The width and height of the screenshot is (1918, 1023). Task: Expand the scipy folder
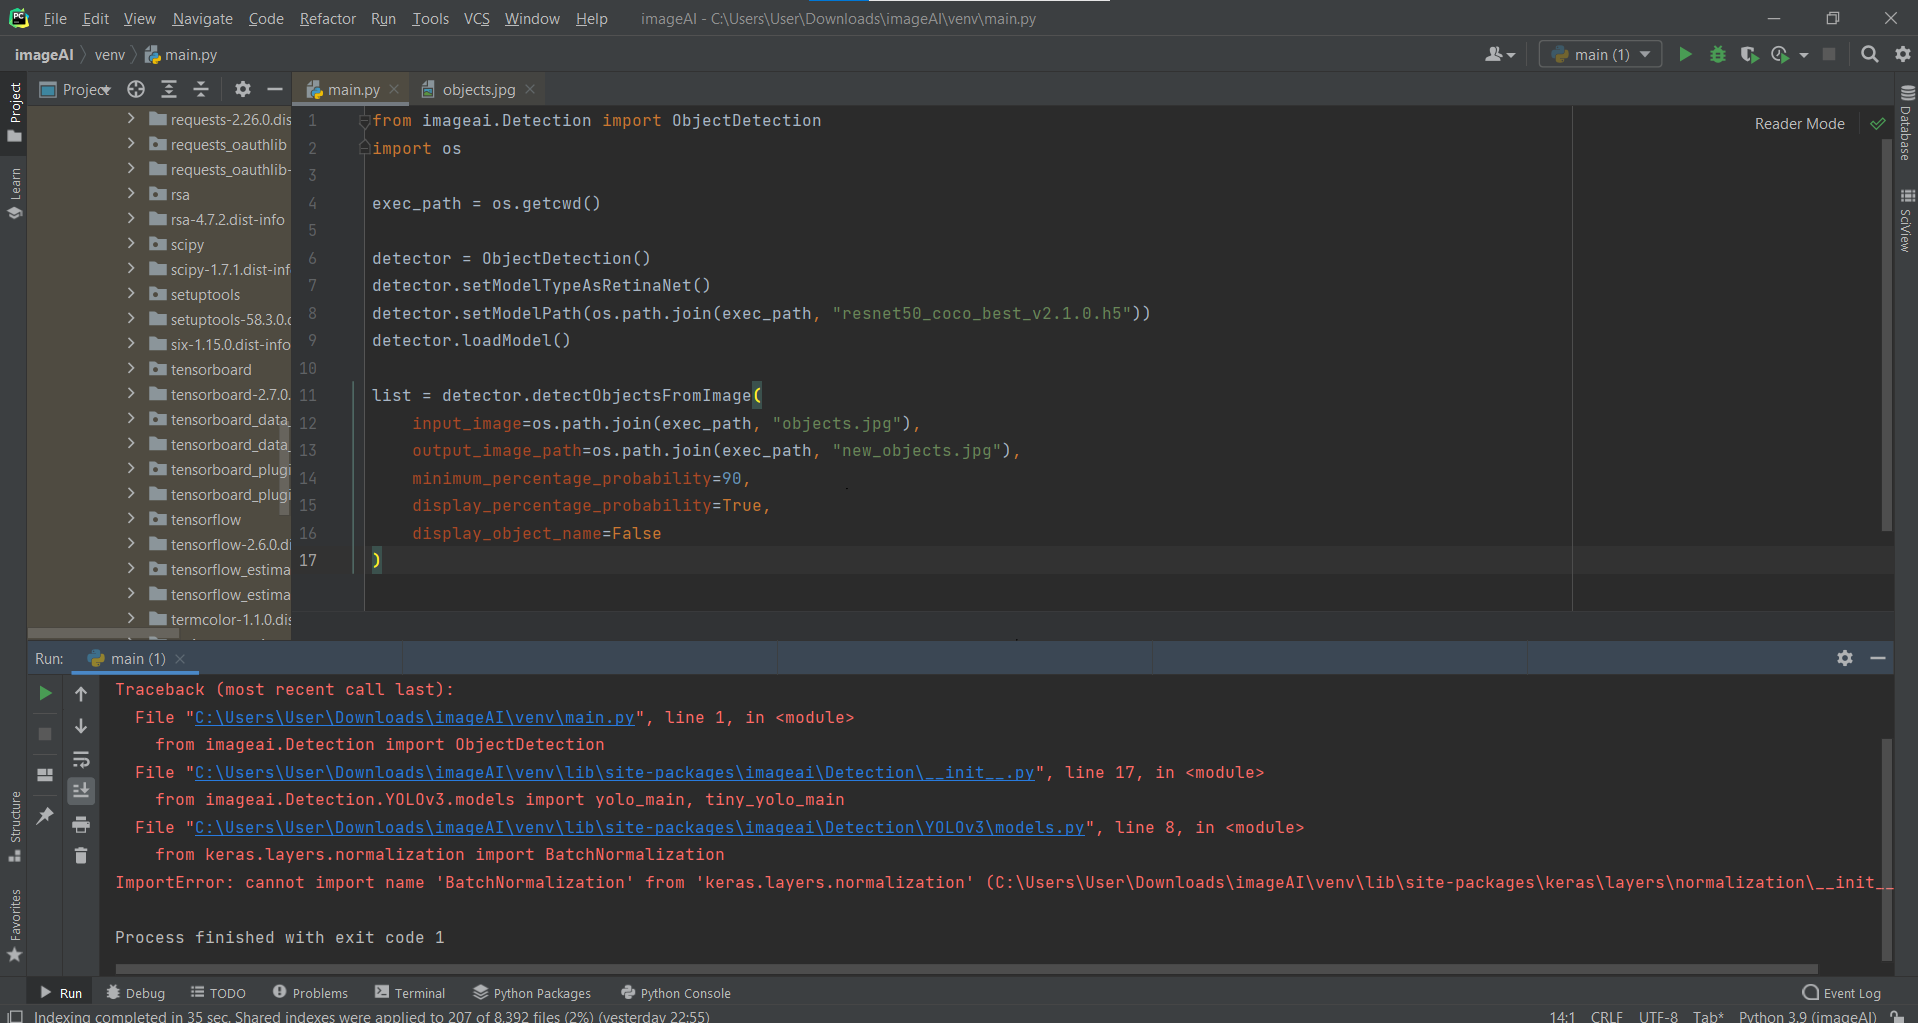[131, 243]
